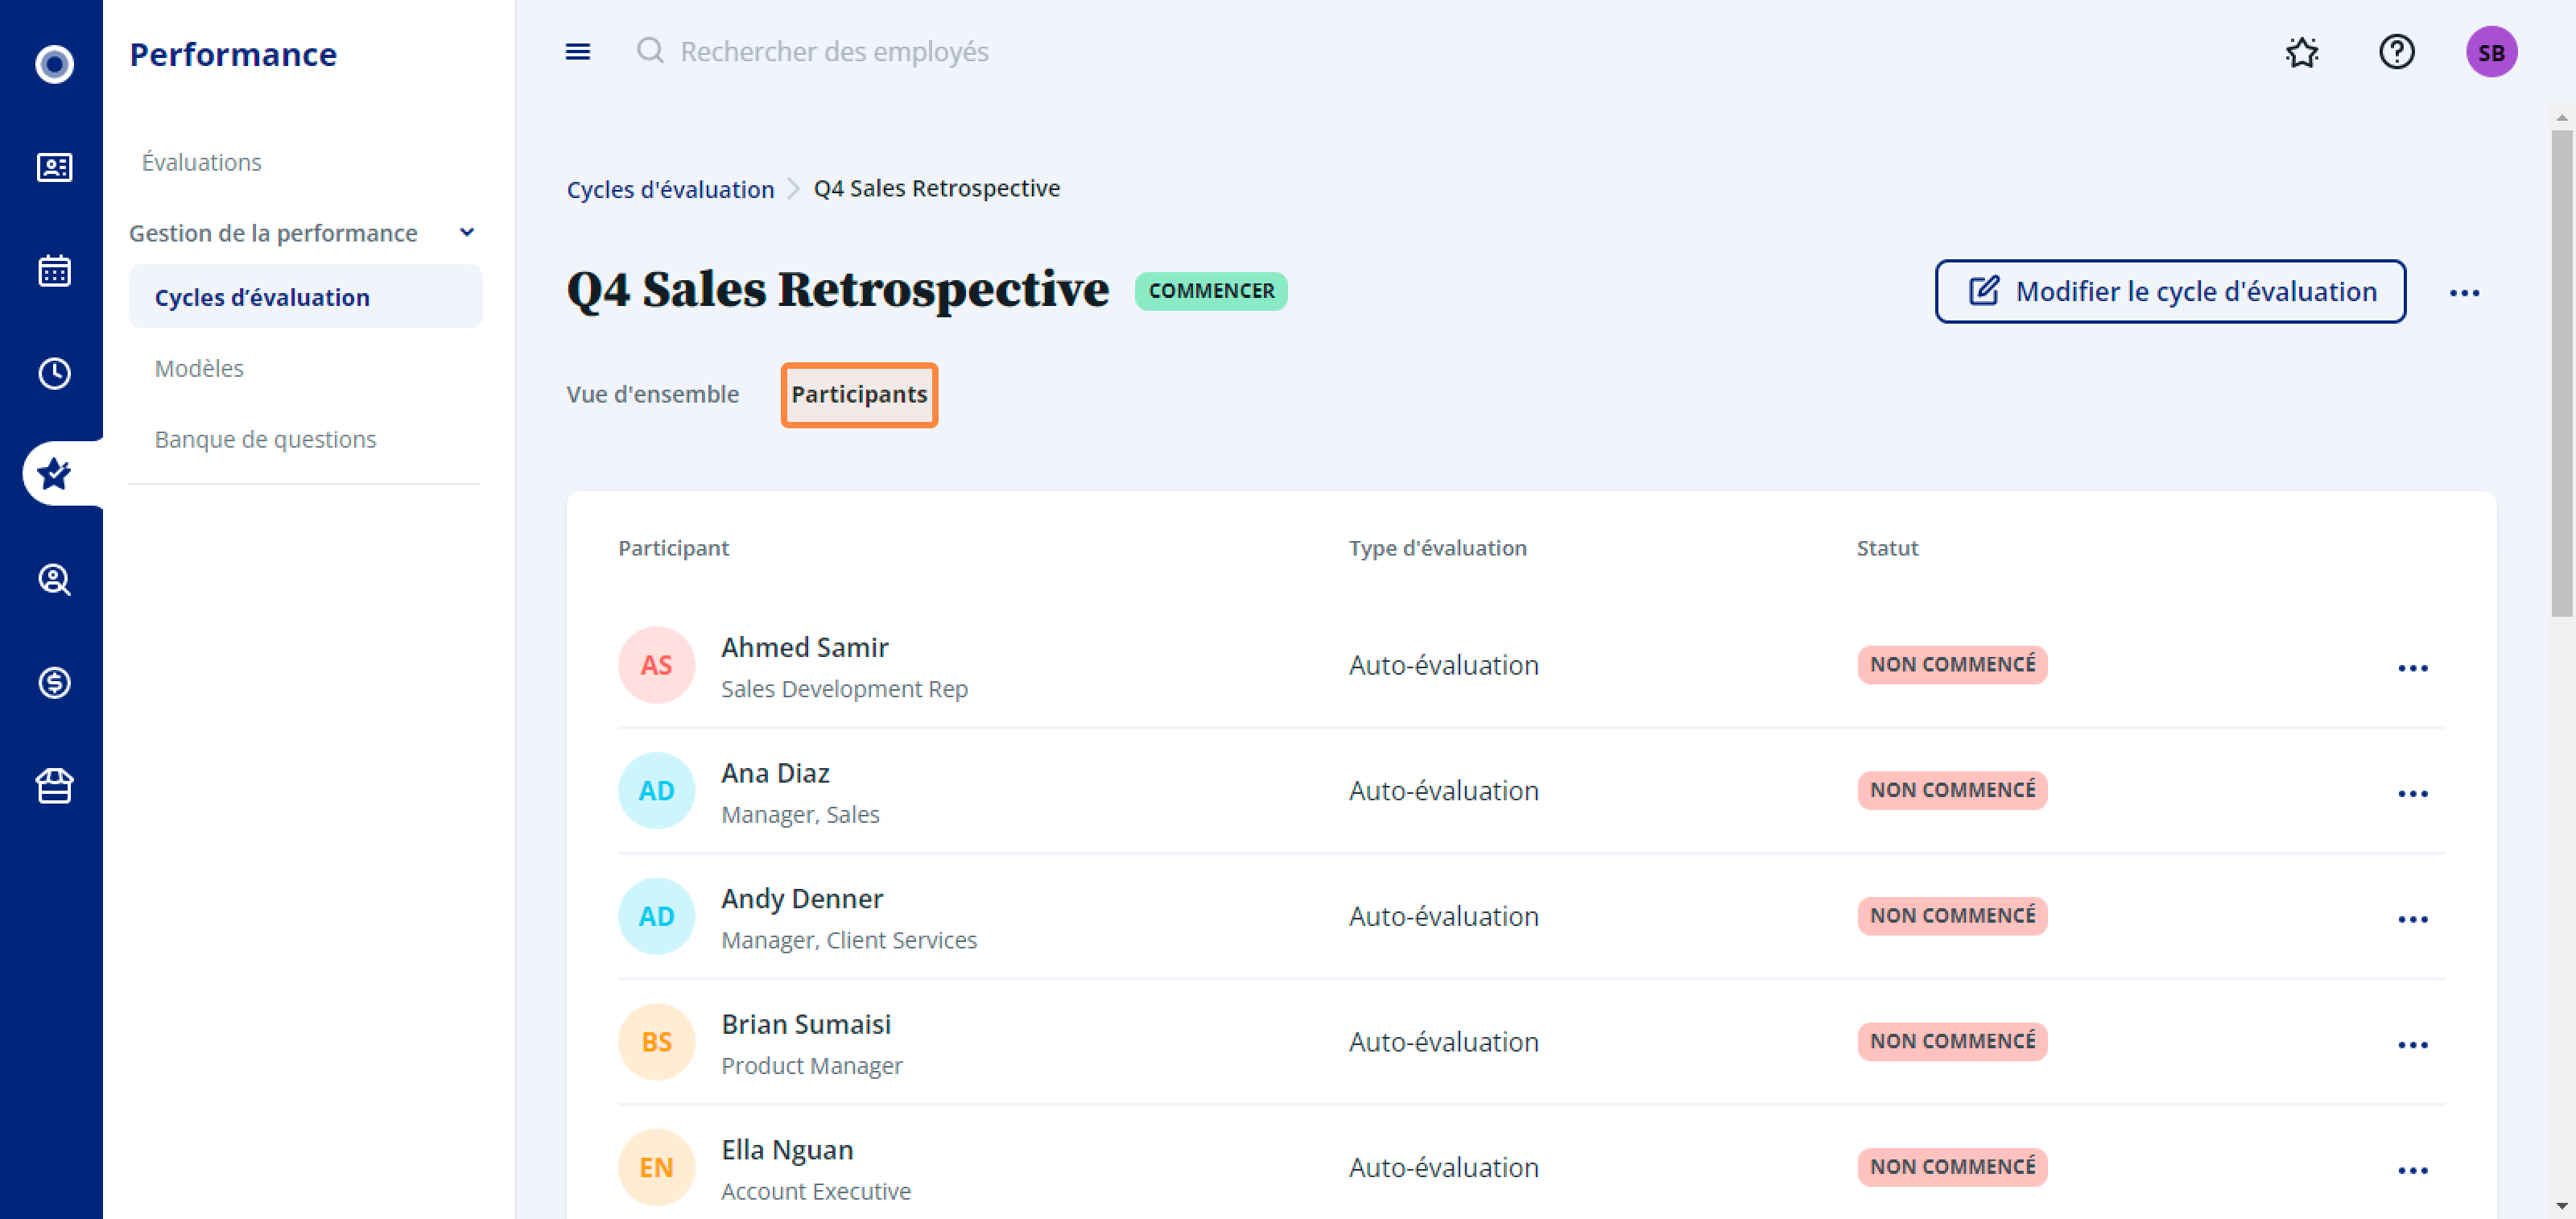Open Brian Sumaisi row actions menu
The width and height of the screenshot is (2576, 1219).
pos(2412,1044)
